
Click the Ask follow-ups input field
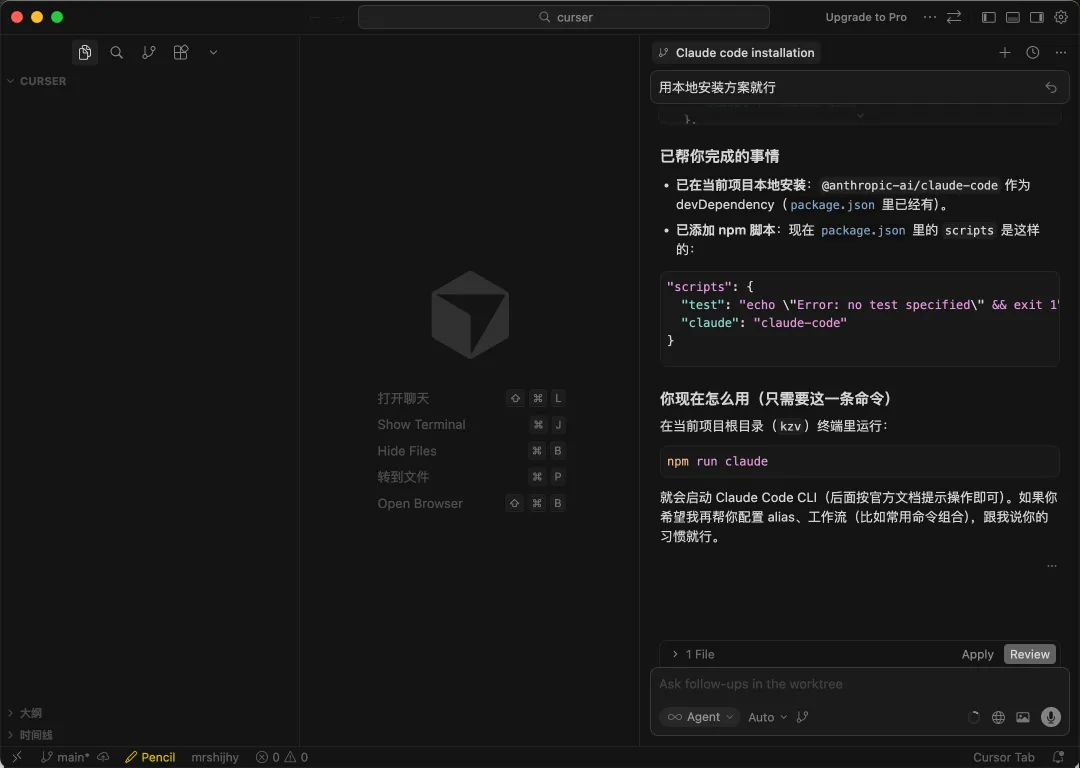859,684
